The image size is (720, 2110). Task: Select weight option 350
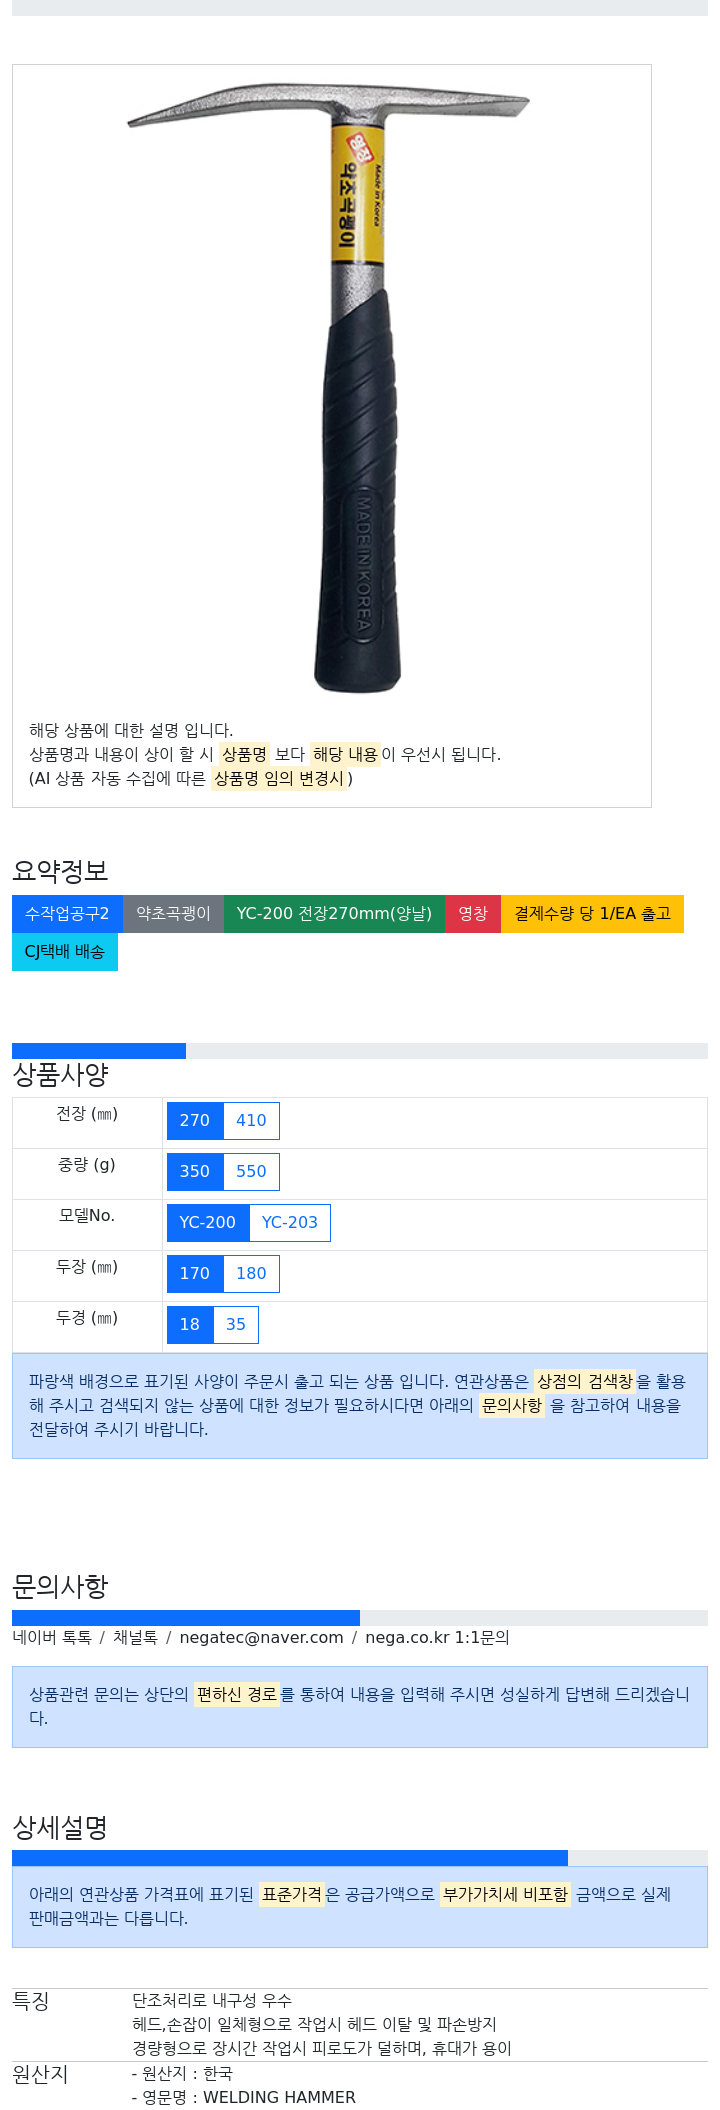(195, 1172)
